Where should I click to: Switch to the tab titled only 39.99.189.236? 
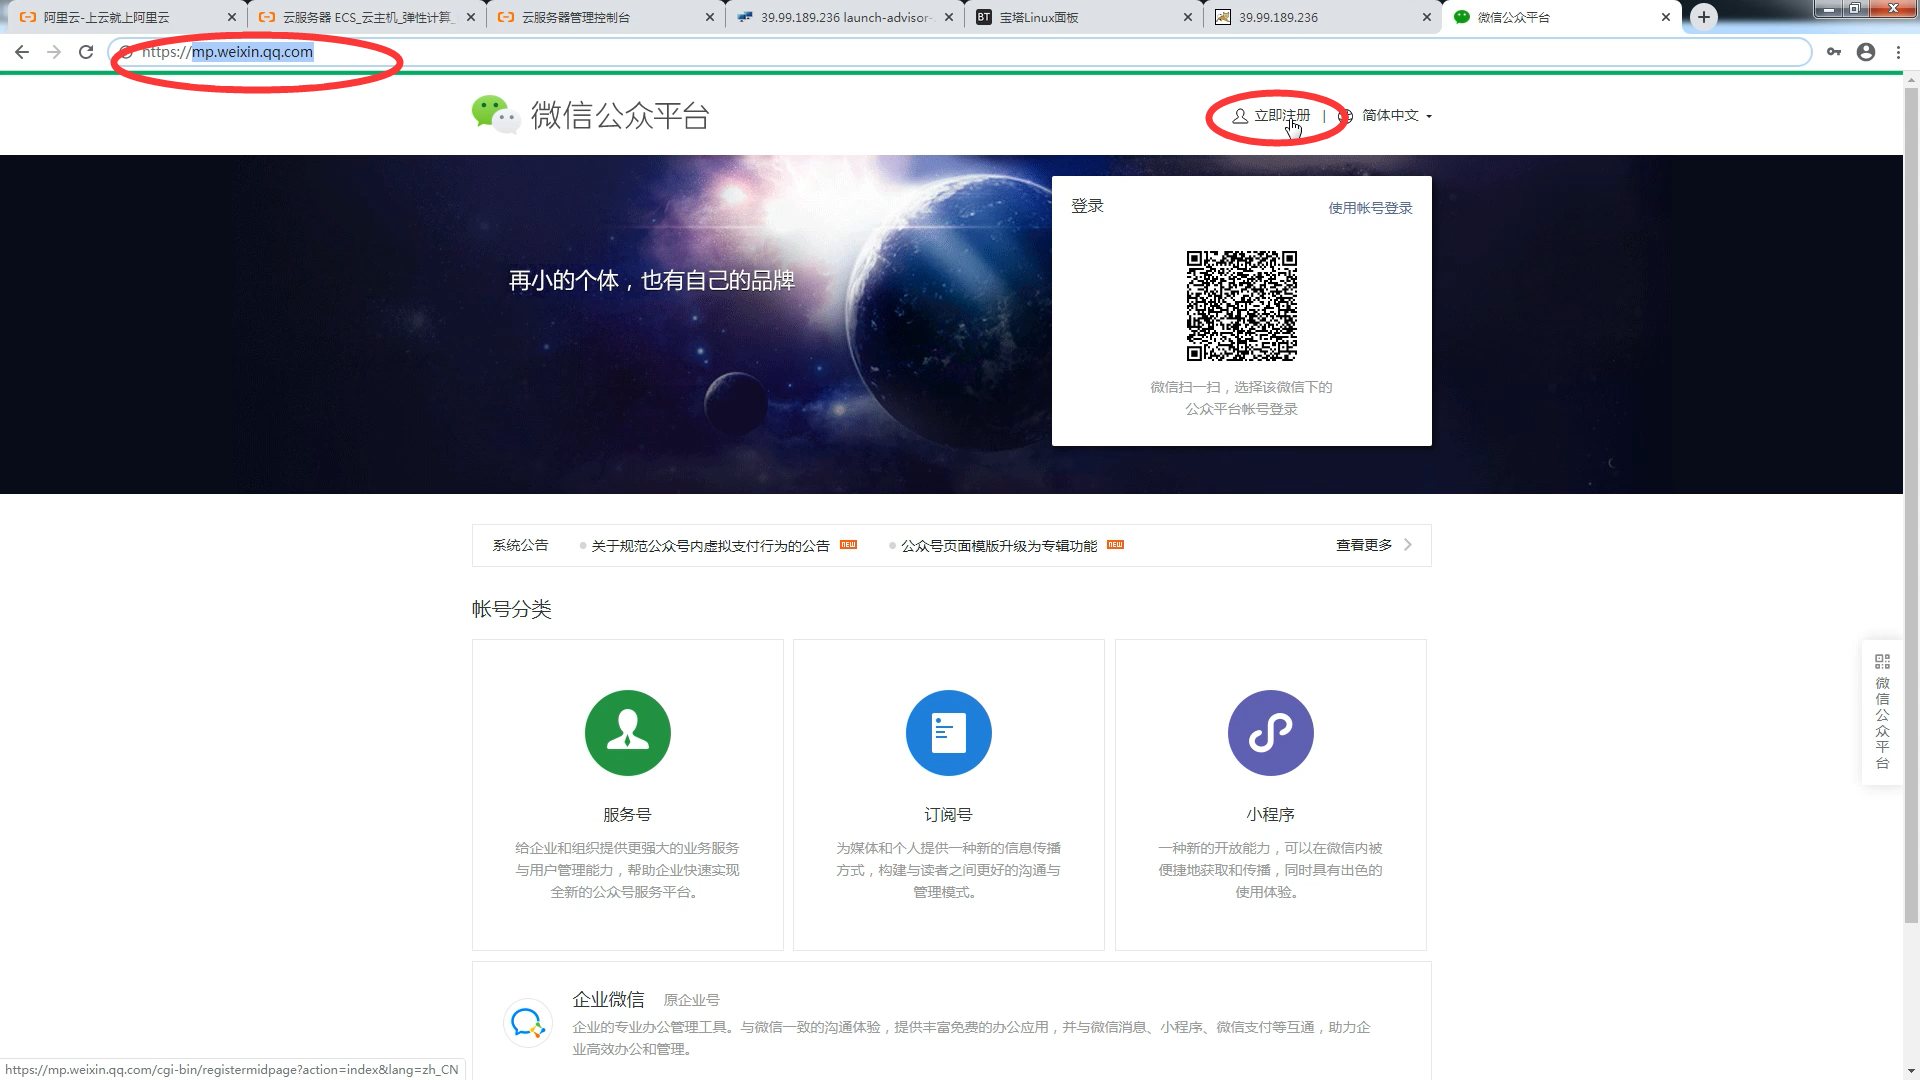point(1322,17)
